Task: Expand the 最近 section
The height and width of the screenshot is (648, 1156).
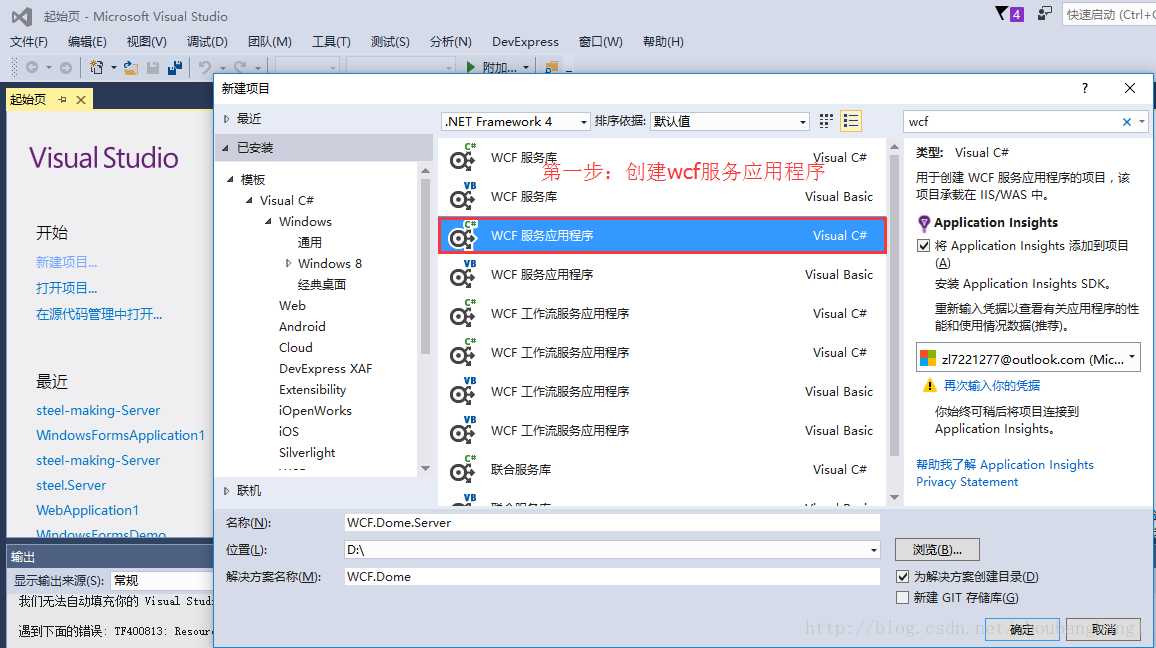Action: coord(226,119)
